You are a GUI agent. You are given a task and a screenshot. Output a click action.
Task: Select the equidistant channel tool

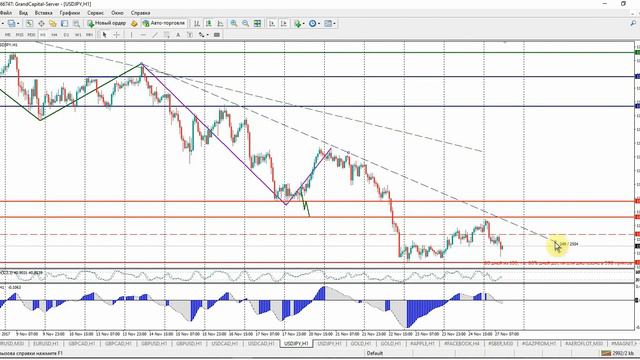(167, 35)
